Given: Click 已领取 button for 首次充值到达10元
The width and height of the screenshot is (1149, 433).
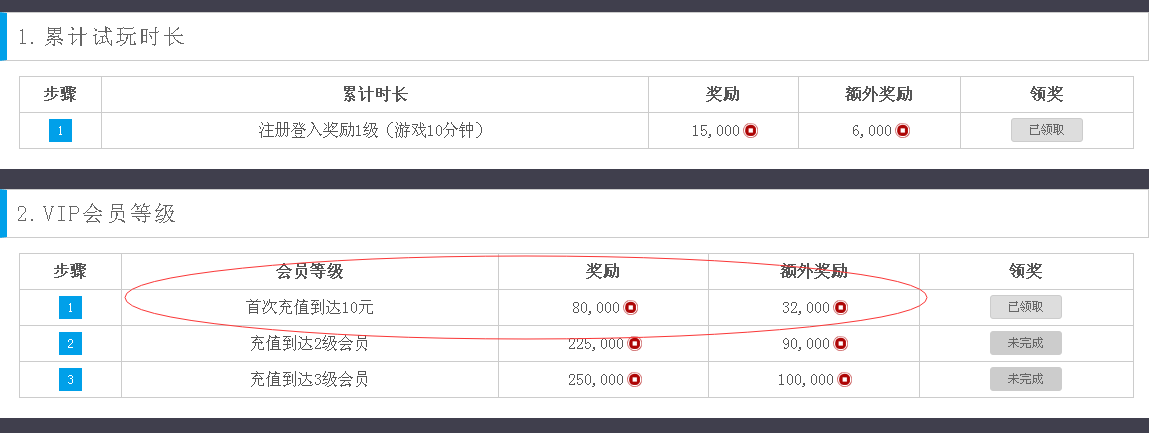Looking at the screenshot, I should pos(1025,307).
